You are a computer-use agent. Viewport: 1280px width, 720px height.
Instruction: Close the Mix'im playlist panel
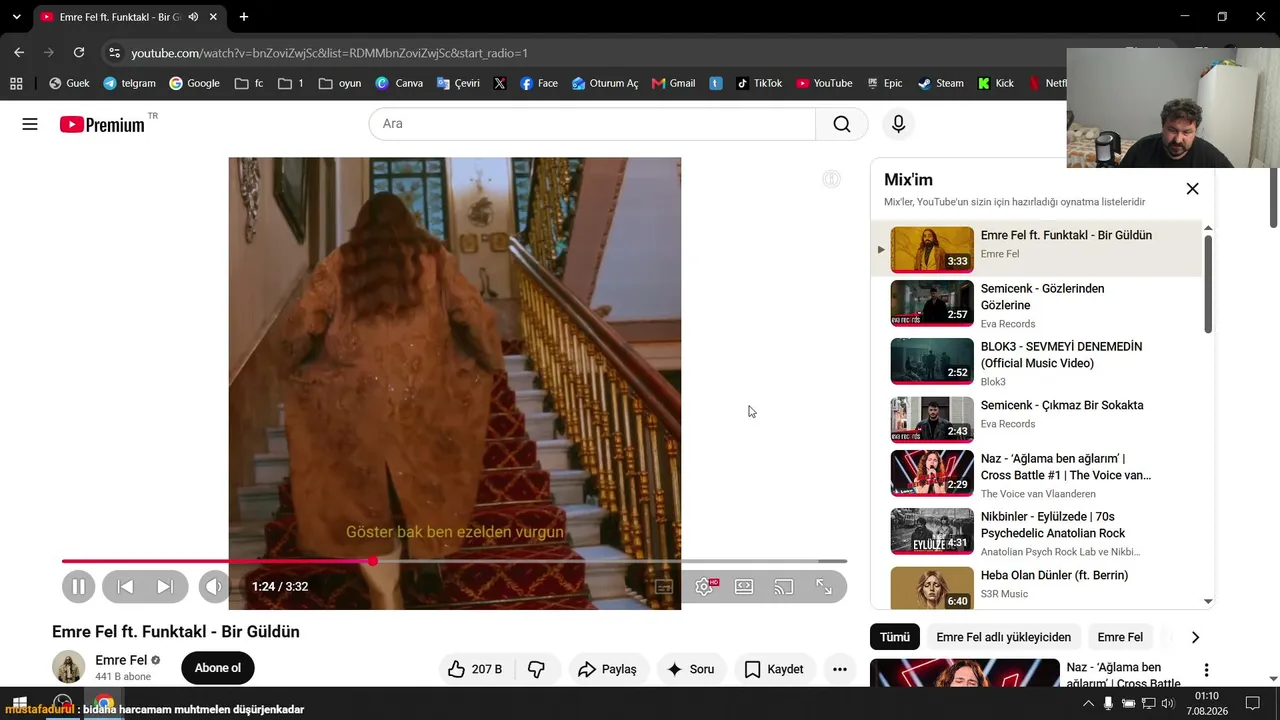click(x=1192, y=189)
